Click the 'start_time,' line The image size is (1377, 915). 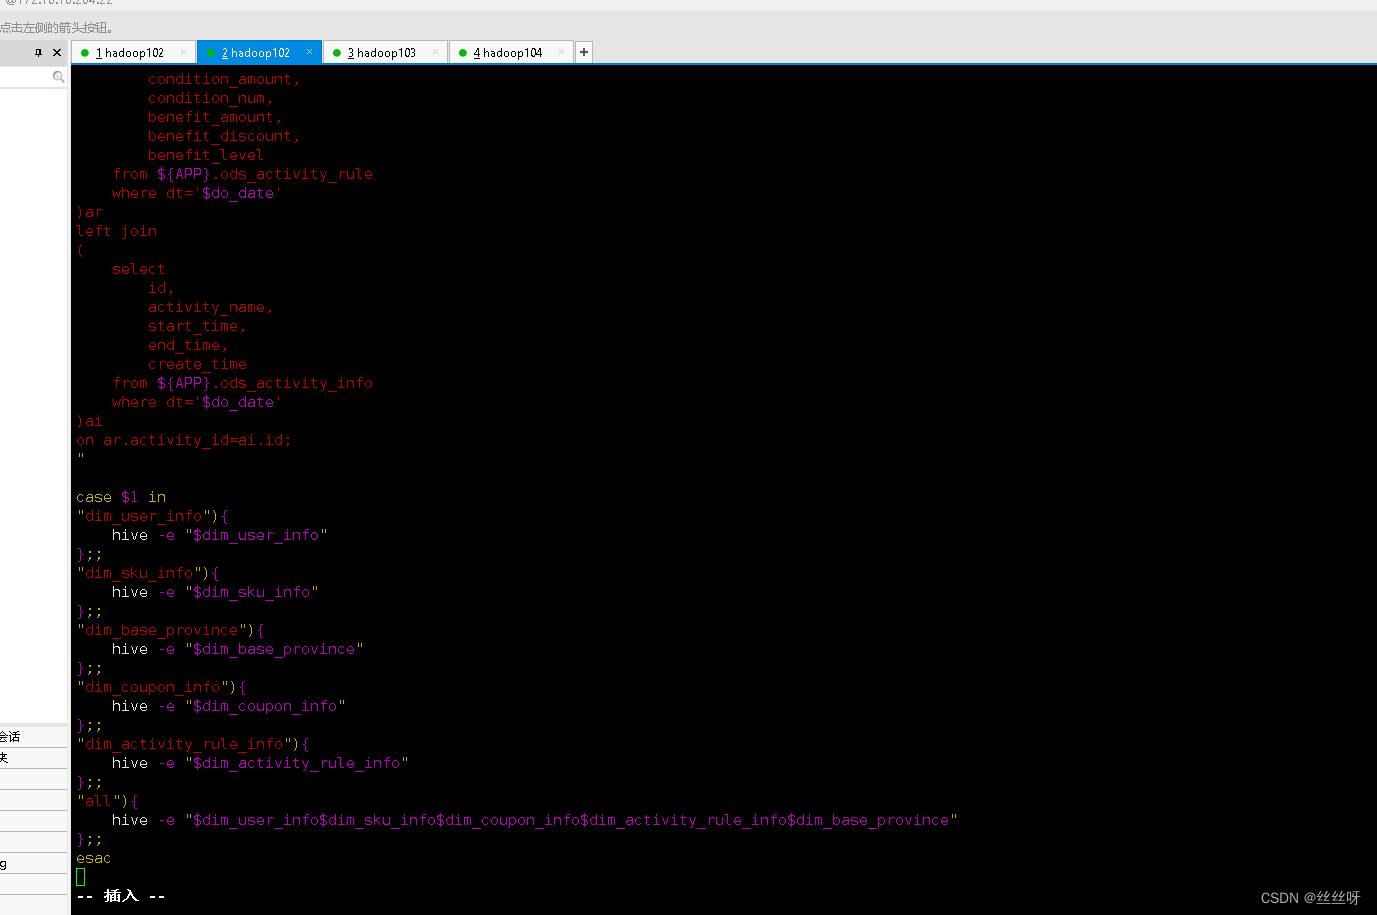(197, 326)
